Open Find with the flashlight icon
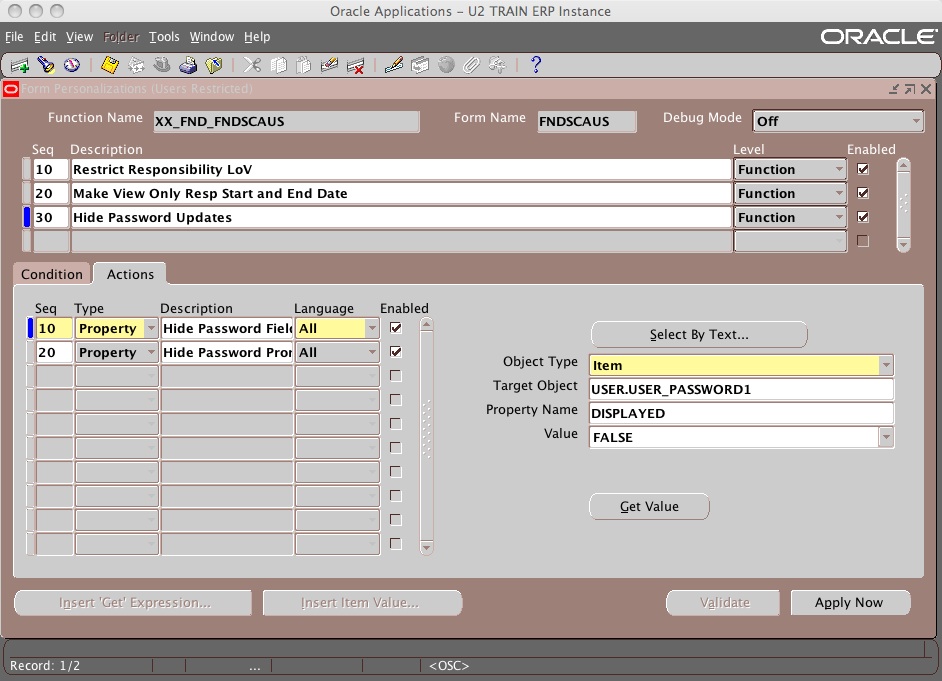The height and width of the screenshot is (681, 942). point(46,65)
